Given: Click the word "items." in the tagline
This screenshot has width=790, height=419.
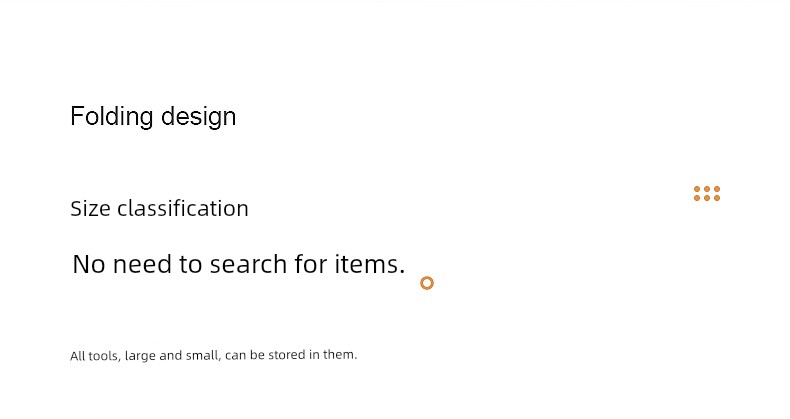Looking at the screenshot, I should (370, 264).
